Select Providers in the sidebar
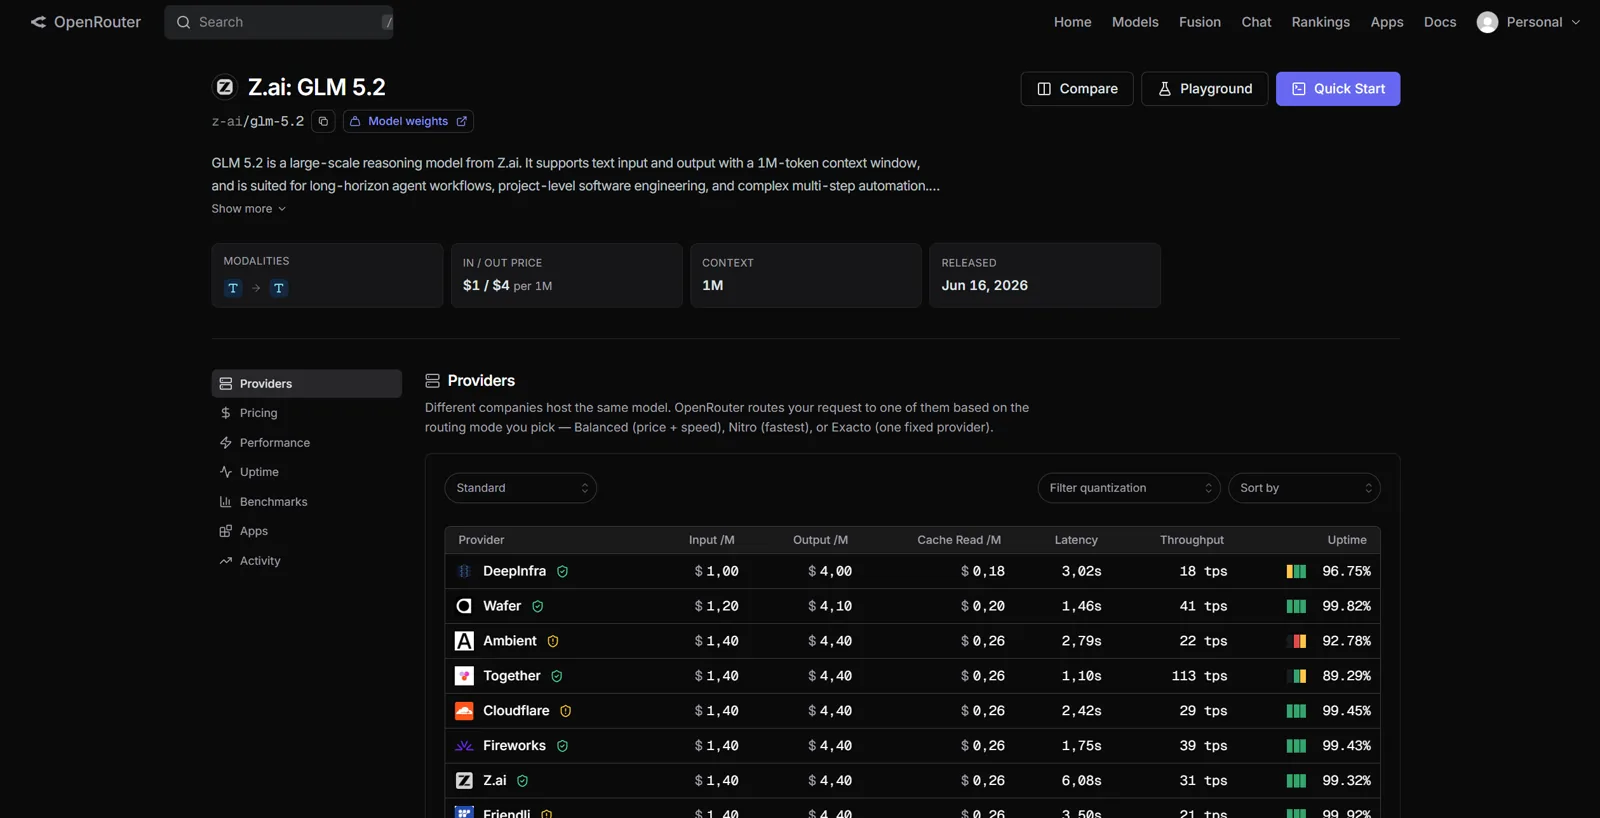The height and width of the screenshot is (818, 1600). (307, 384)
